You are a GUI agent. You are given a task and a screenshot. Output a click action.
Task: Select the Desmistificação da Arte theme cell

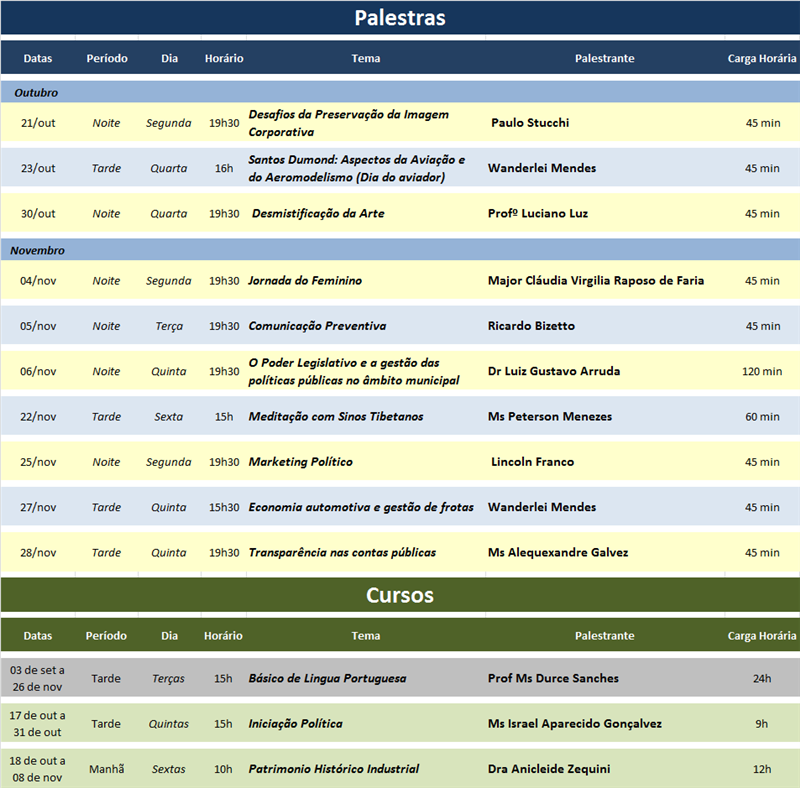(x=318, y=214)
